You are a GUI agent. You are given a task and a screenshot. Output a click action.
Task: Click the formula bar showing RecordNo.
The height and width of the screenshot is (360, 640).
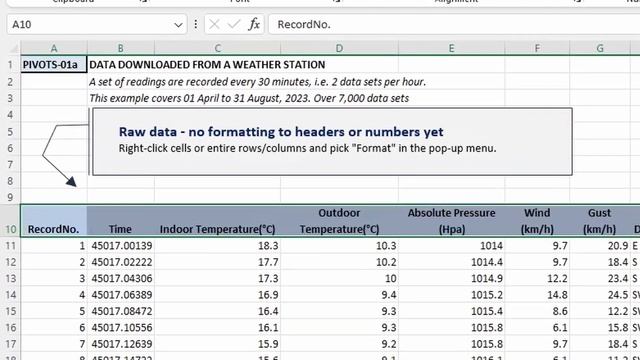coord(454,24)
